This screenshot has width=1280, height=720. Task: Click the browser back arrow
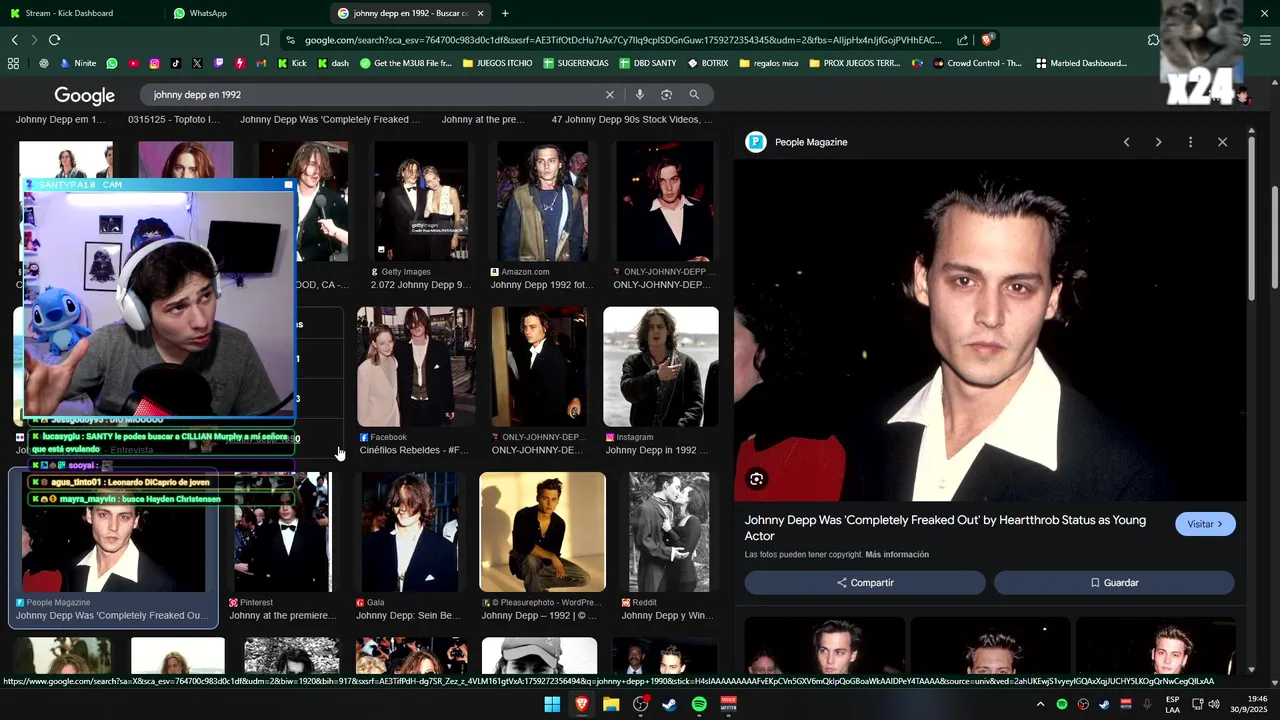click(14, 40)
